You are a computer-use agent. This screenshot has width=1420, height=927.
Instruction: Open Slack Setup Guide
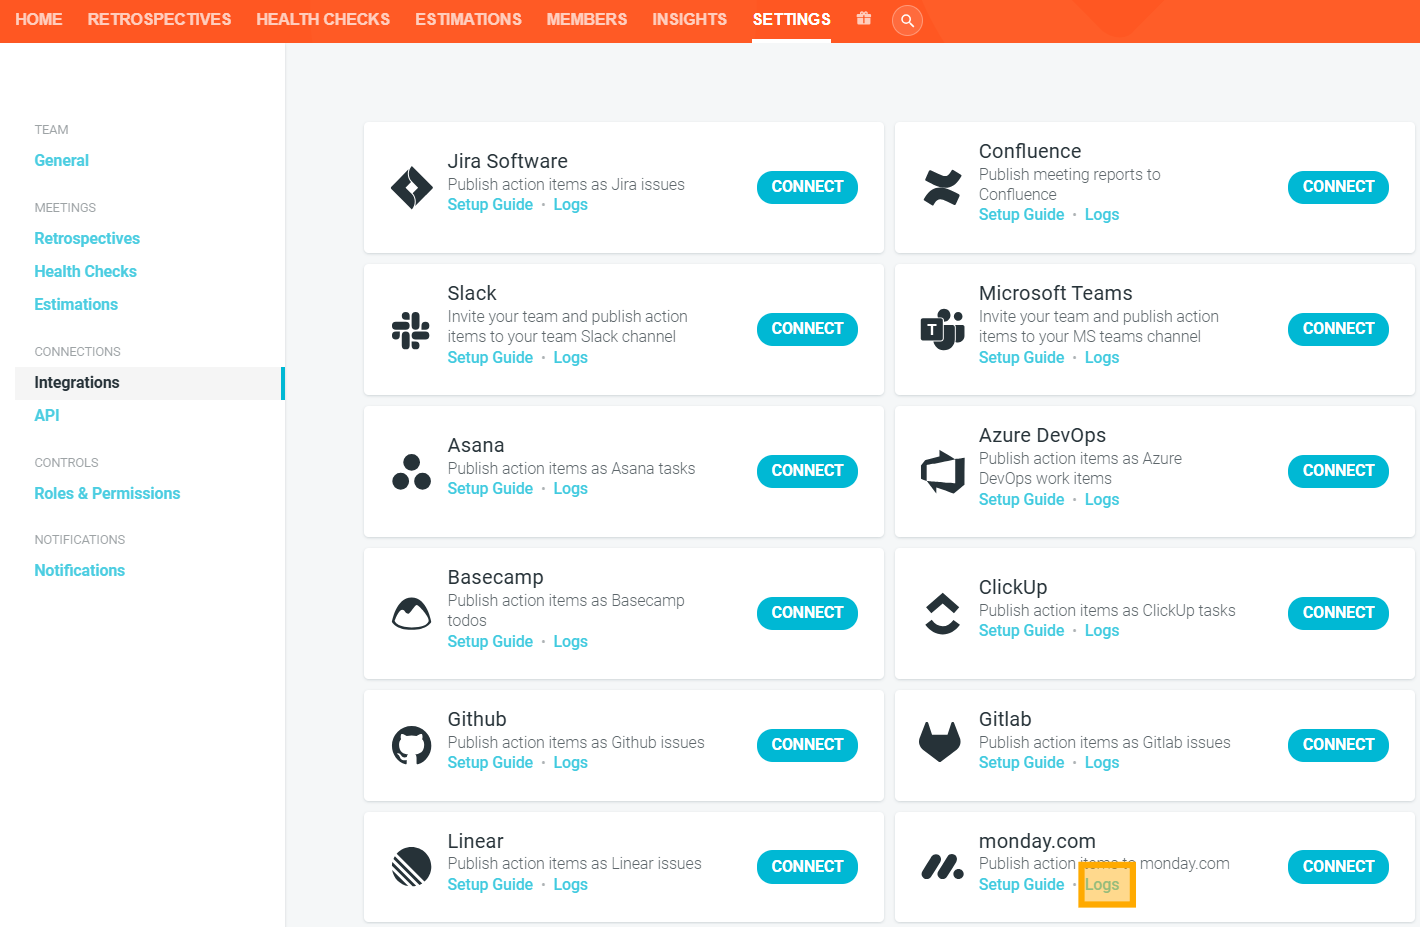(x=490, y=358)
